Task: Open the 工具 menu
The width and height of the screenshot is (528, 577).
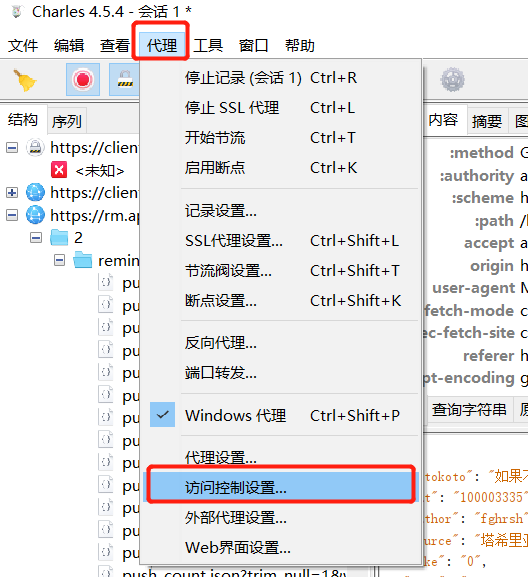Action: (208, 46)
